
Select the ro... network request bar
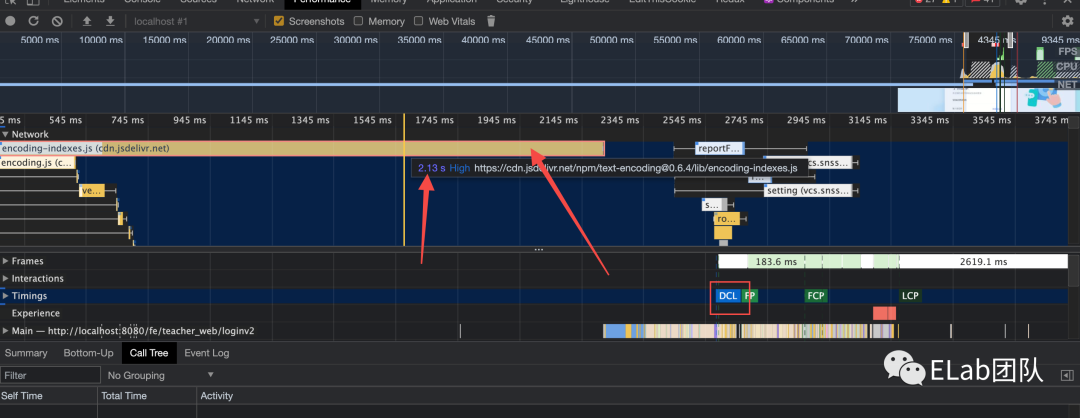point(727,219)
